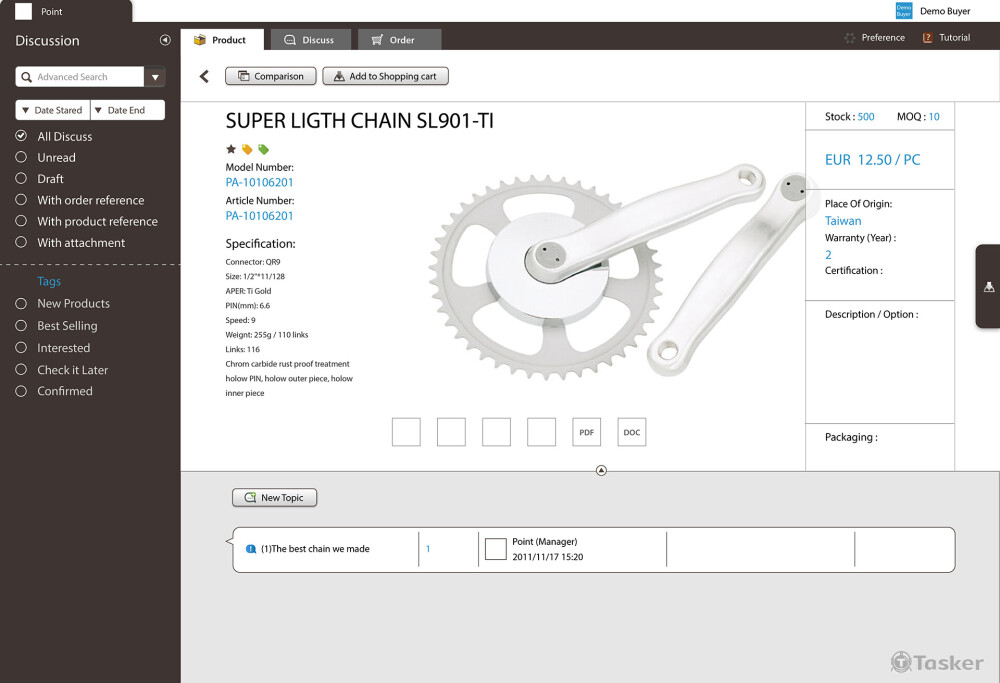The image size is (1000, 683).
Task: Open the Date Started dropdown
Action: 53,110
